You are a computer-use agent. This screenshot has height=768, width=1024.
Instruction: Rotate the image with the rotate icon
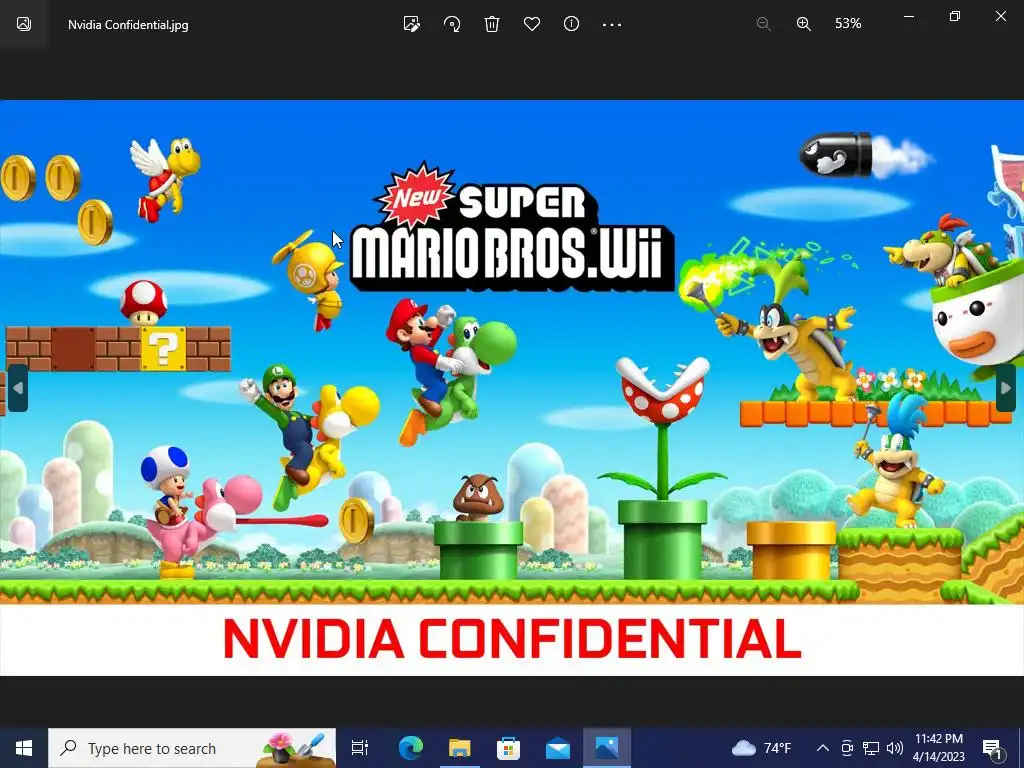[452, 24]
